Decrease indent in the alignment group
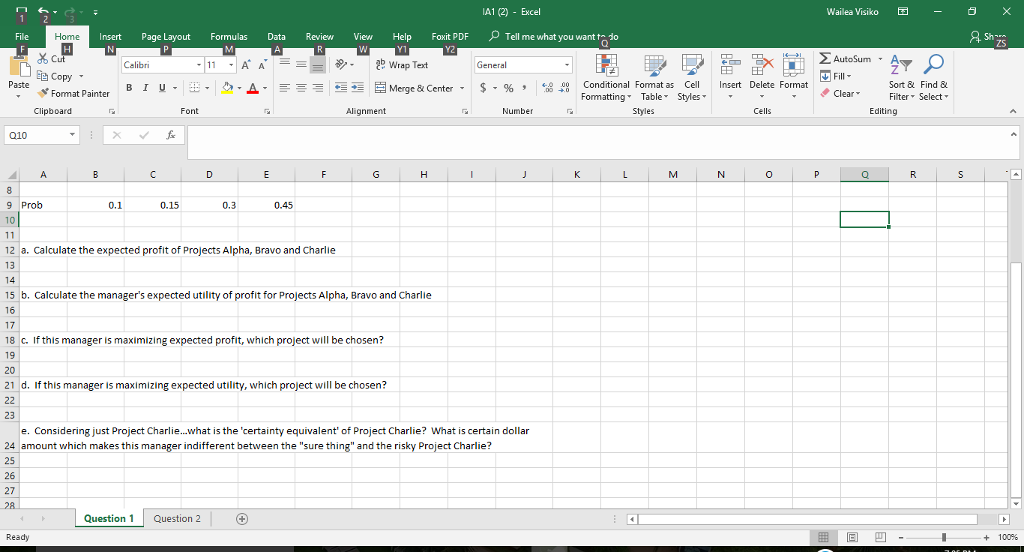The height and width of the screenshot is (552, 1024). coord(340,88)
